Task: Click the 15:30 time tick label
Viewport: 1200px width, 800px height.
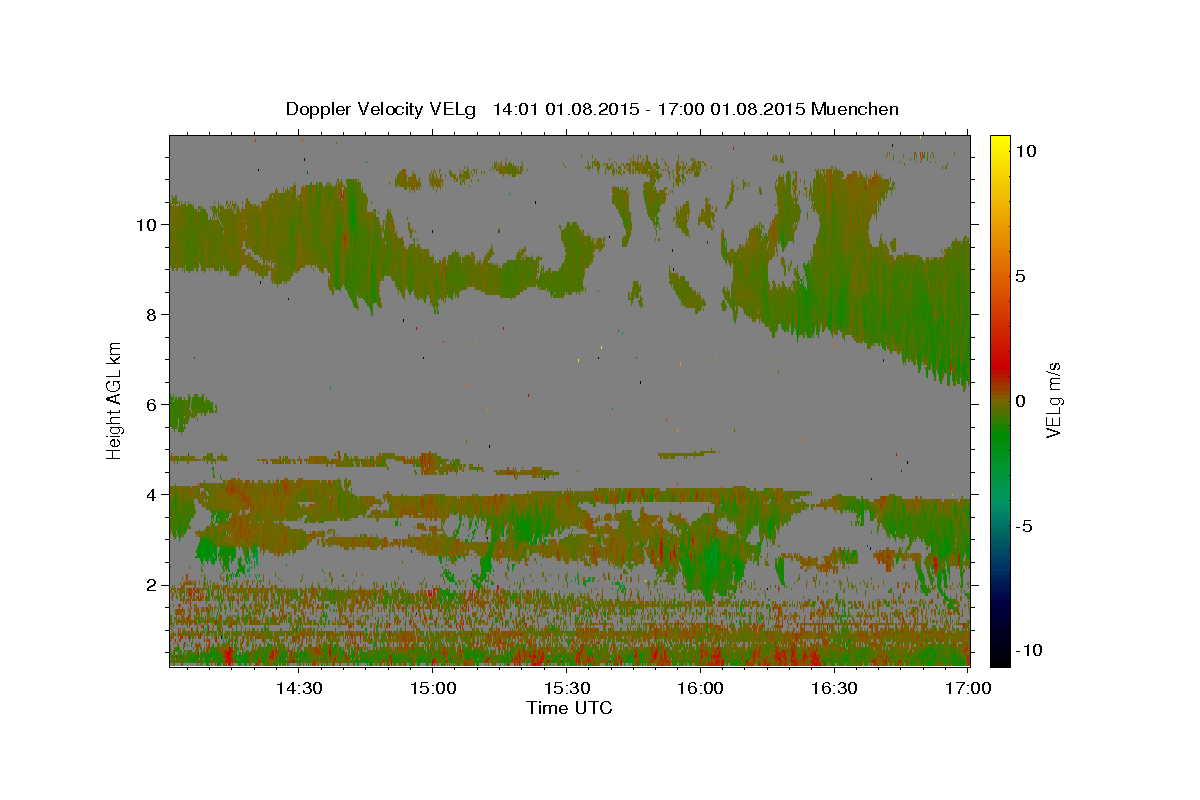Action: pyautogui.click(x=566, y=688)
